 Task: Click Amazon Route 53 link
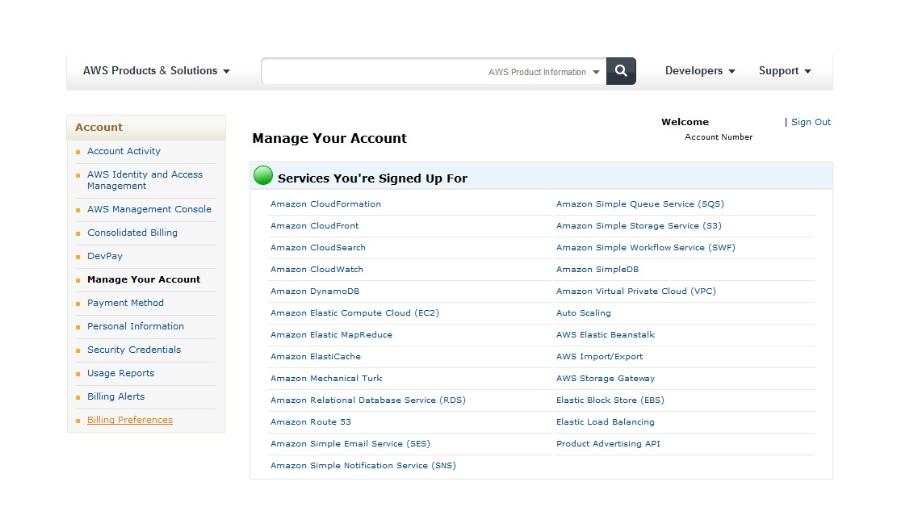click(311, 422)
